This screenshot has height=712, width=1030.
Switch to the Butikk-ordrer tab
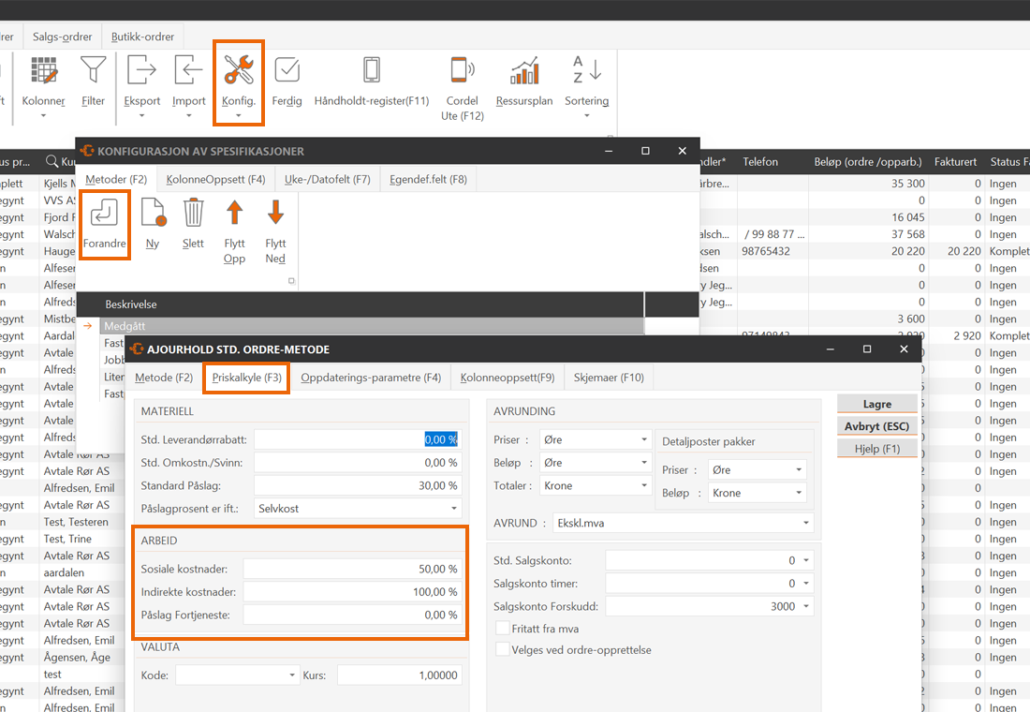[143, 37]
